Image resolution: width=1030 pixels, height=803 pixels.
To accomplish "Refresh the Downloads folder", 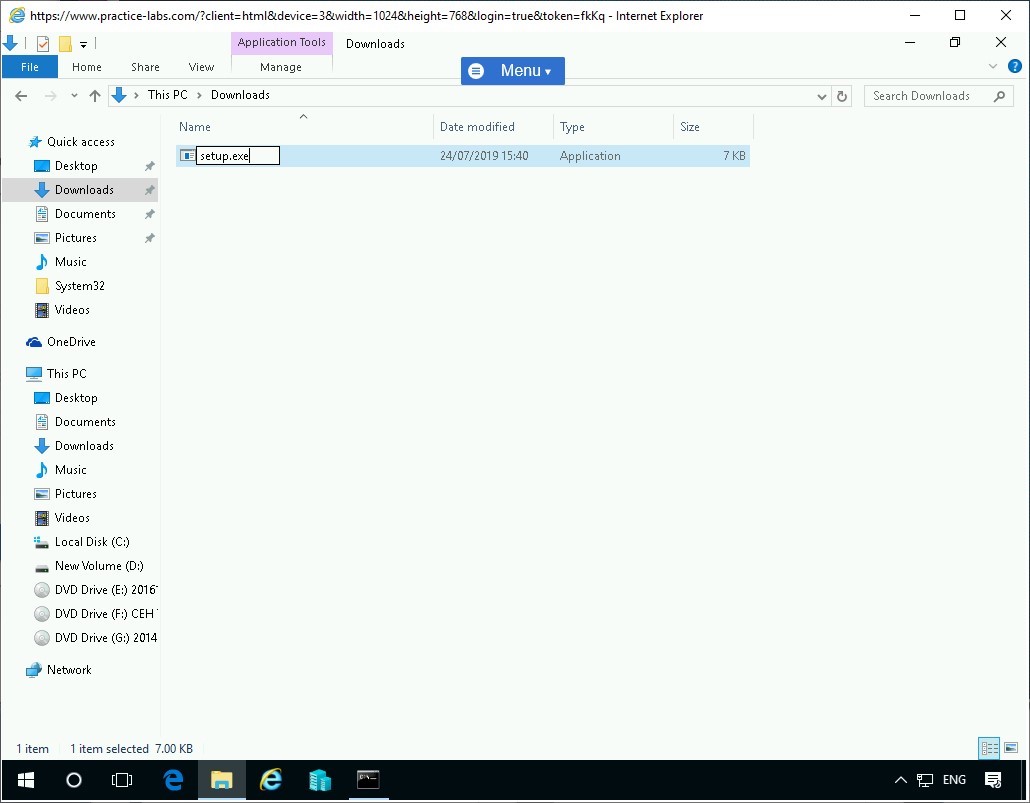I will 841,97.
